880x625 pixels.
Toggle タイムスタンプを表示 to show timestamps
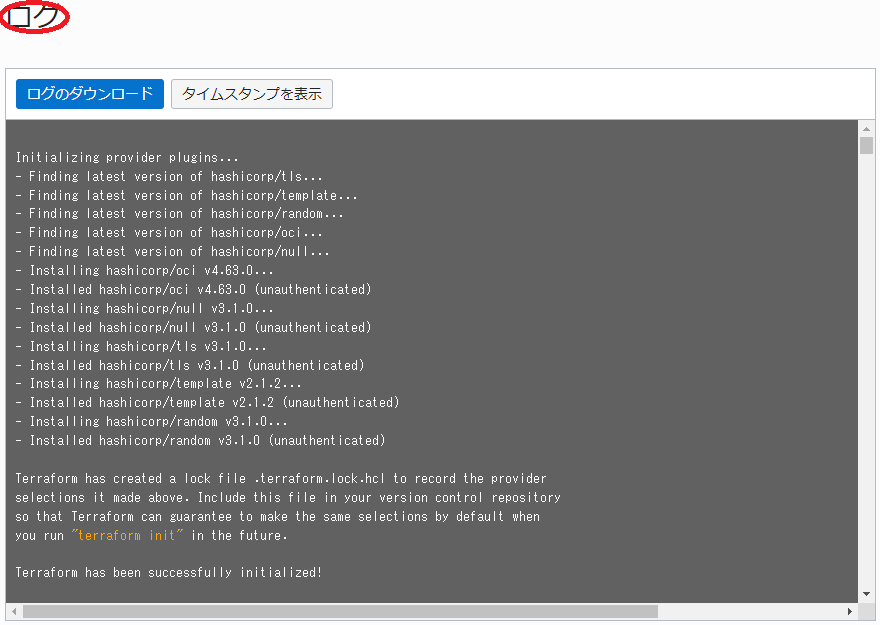pyautogui.click(x=252, y=94)
